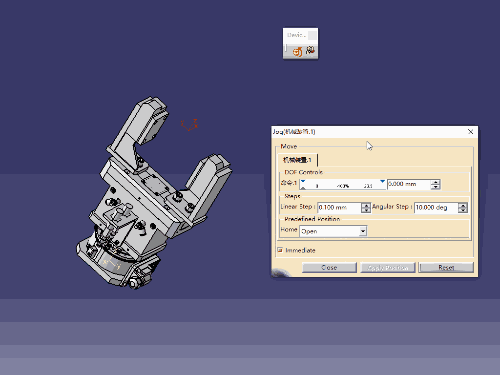Close the floating Device toolbar
Image resolution: width=500 pixels, height=375 pixels.
312,35
